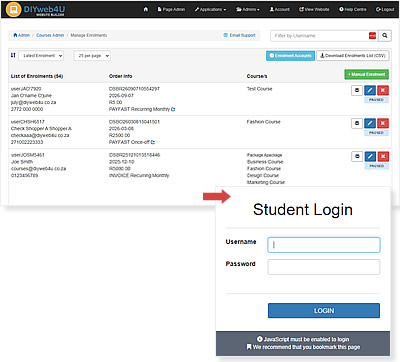The image size is (400, 362).
Task: Expand the Admins menu
Action: coord(248,9)
